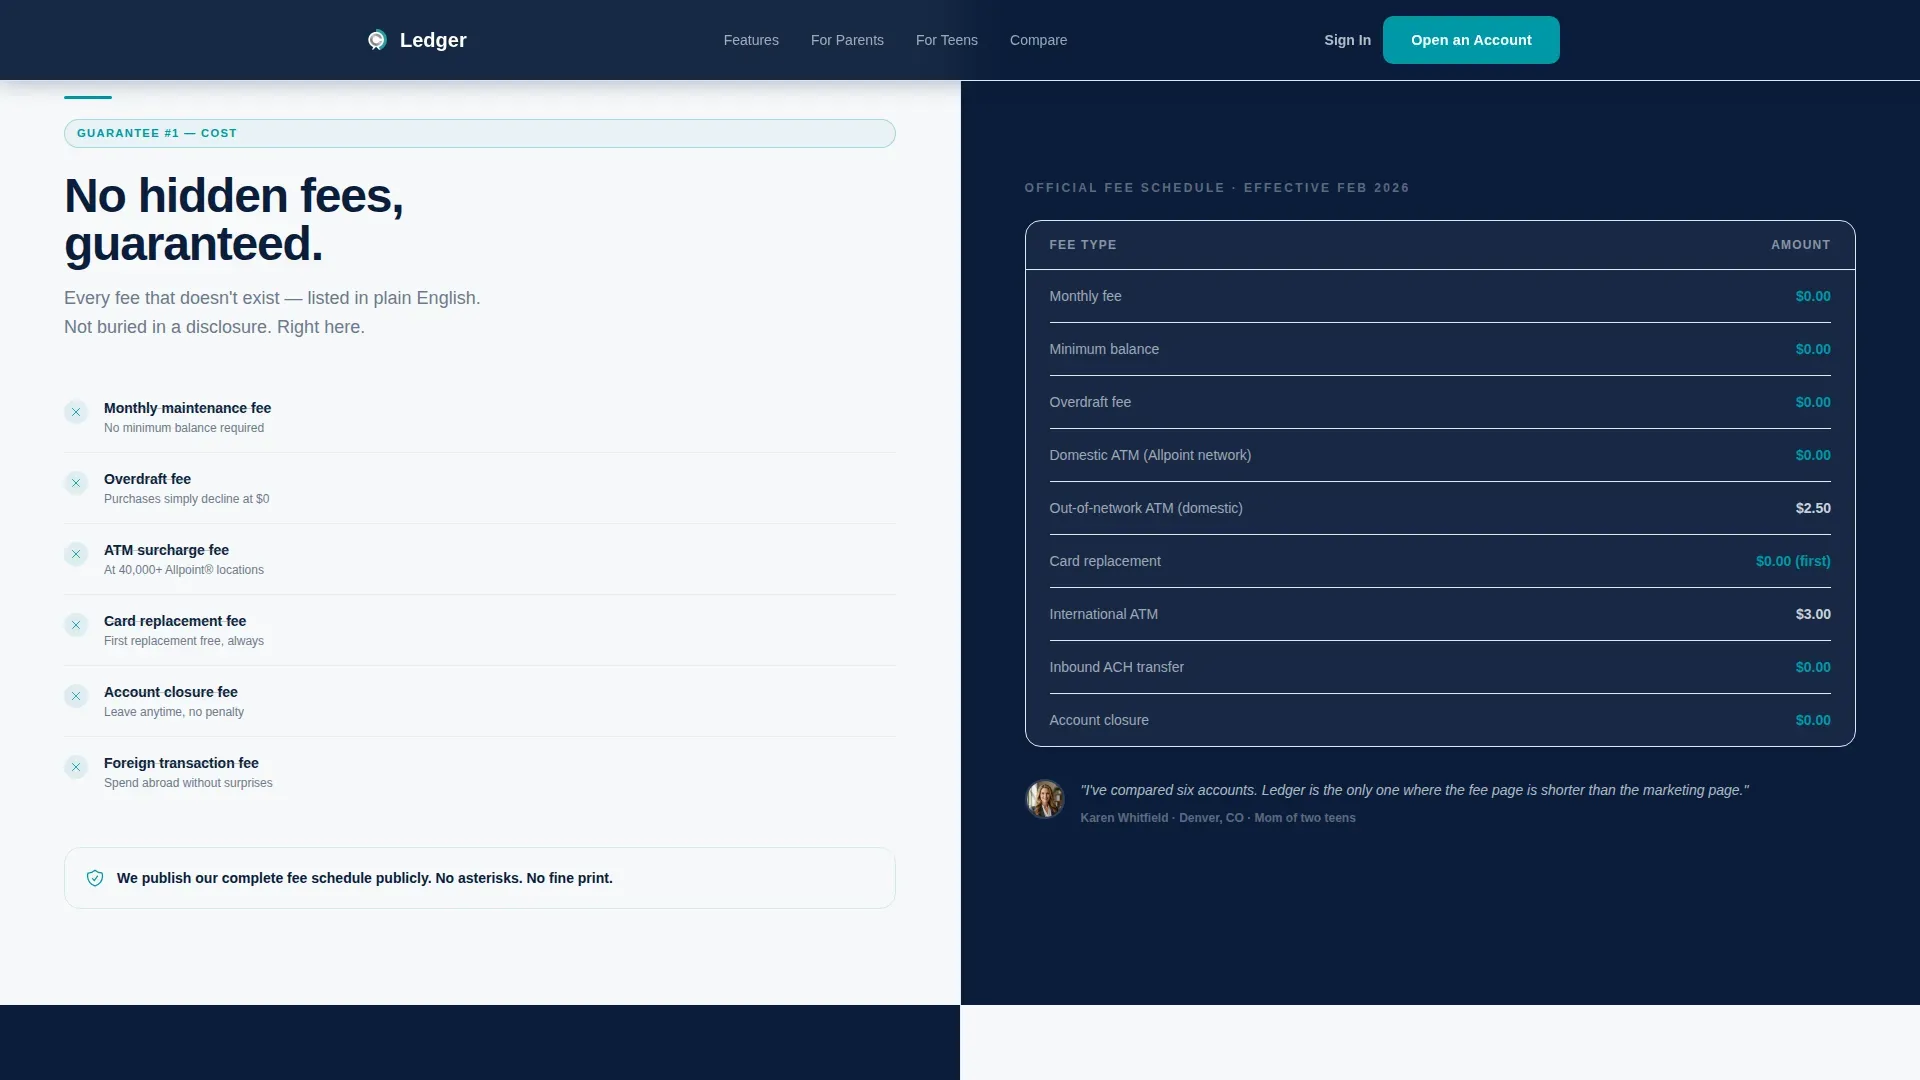Image resolution: width=1920 pixels, height=1080 pixels.
Task: Open the For Parents nav item
Action: coord(847,40)
